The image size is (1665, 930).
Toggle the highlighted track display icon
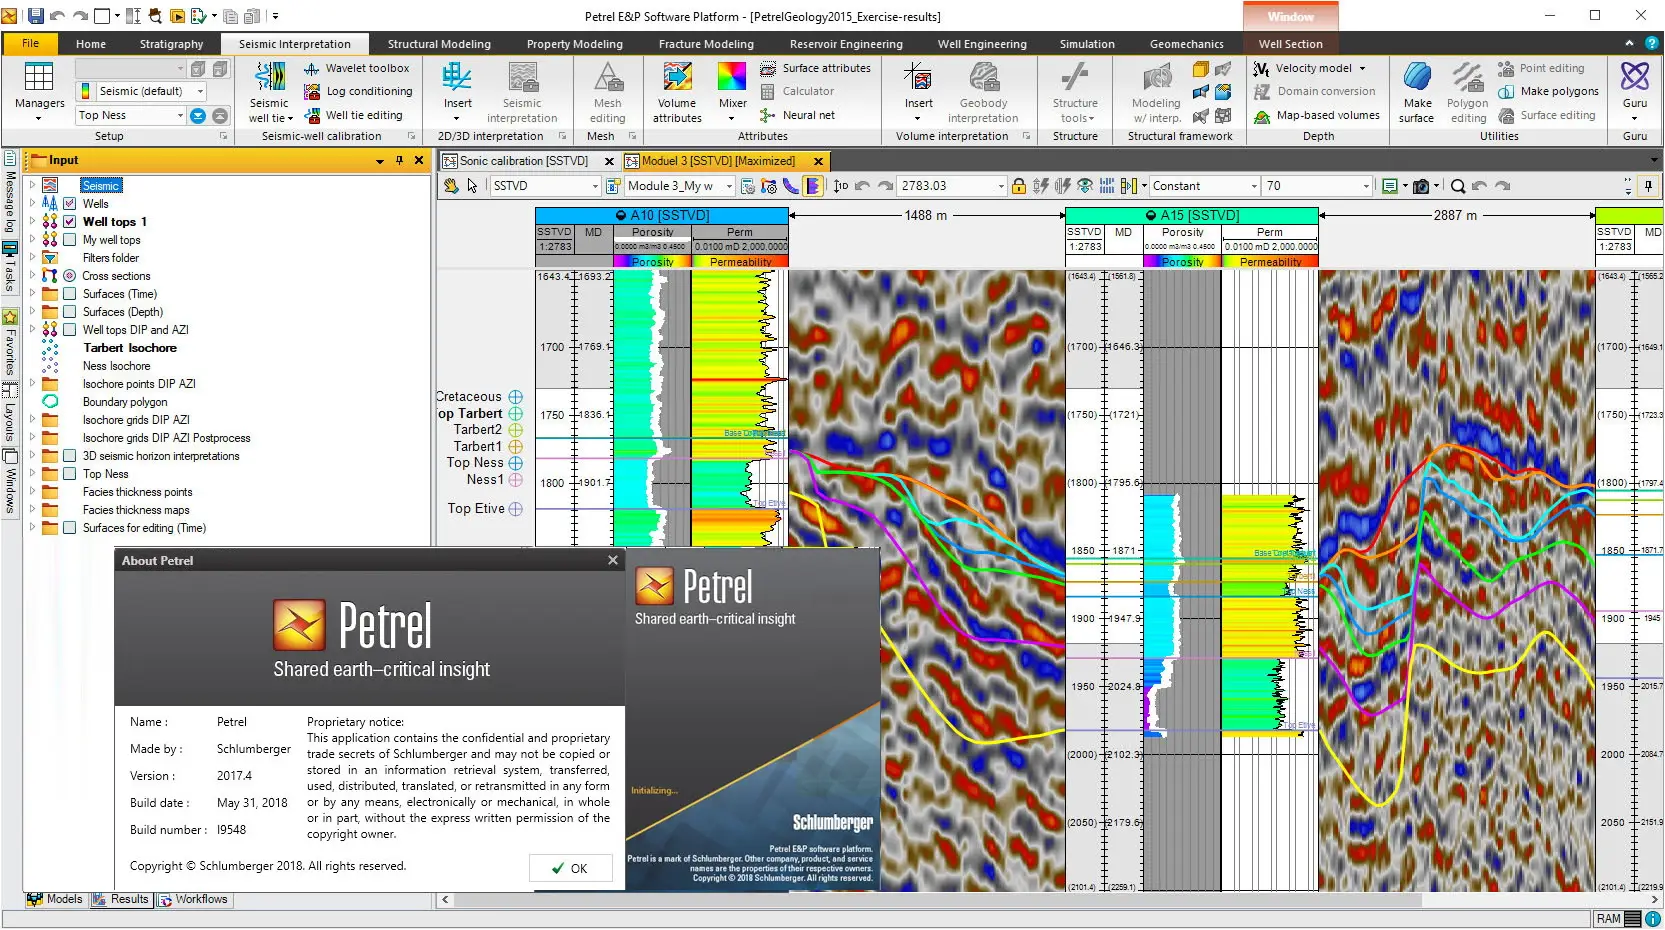point(813,186)
